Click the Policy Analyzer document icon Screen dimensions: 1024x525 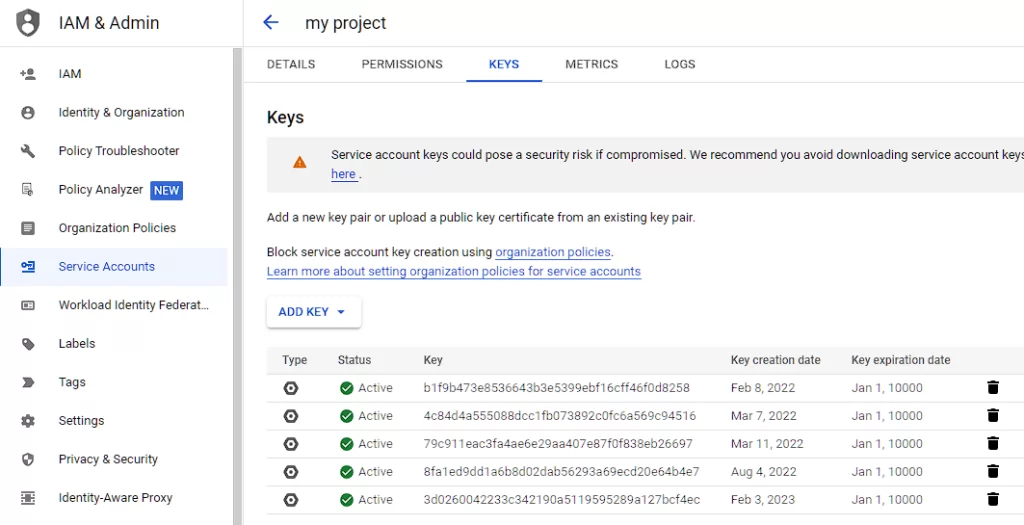[27, 189]
